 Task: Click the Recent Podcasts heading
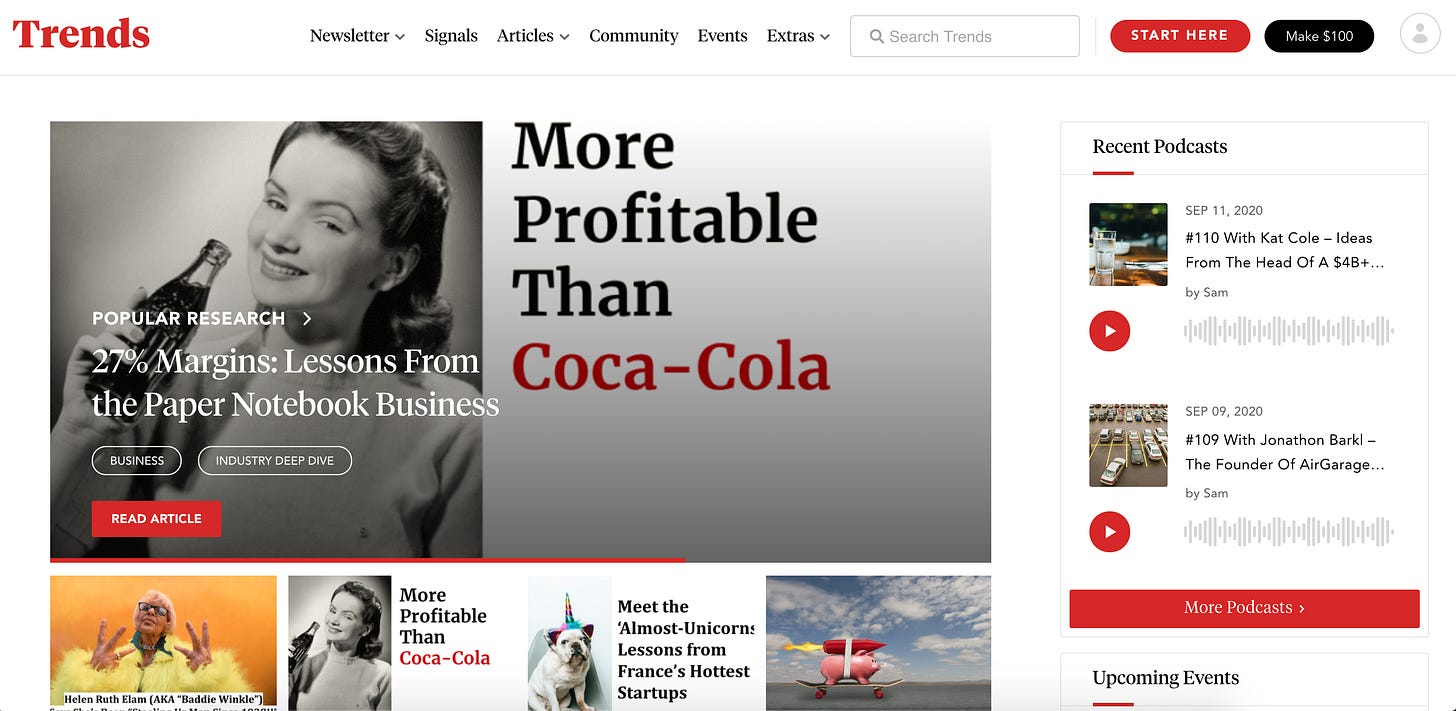[x=1160, y=146]
